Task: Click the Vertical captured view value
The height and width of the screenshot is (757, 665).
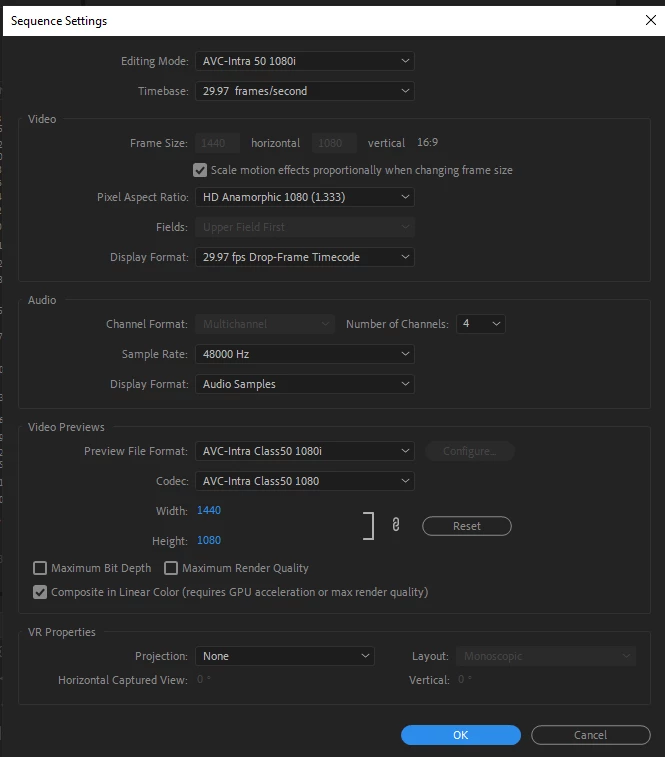Action: [465, 680]
